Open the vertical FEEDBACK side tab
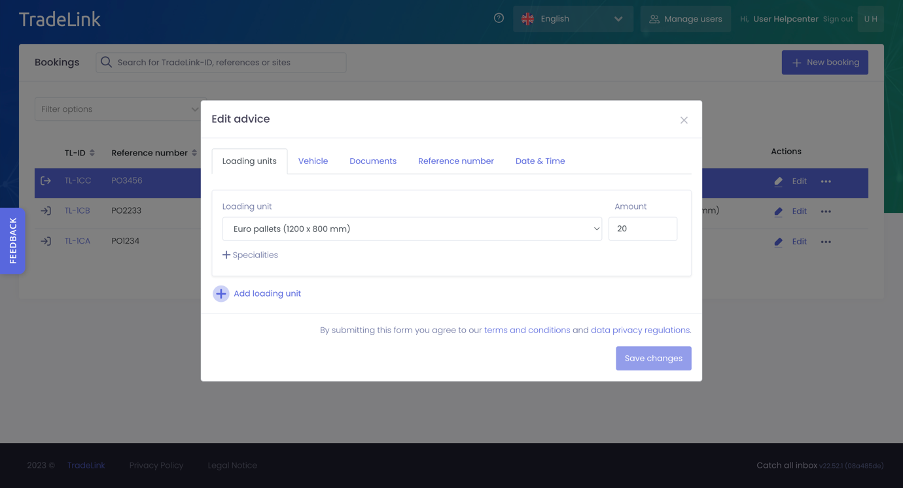 13,240
